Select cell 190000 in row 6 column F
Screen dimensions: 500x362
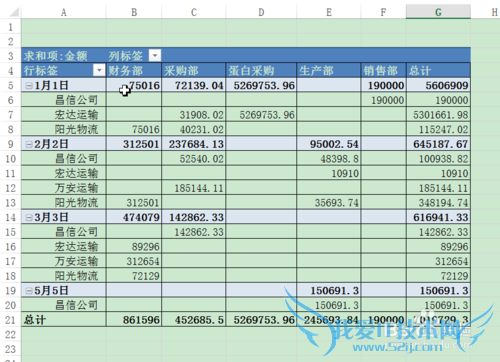point(383,100)
